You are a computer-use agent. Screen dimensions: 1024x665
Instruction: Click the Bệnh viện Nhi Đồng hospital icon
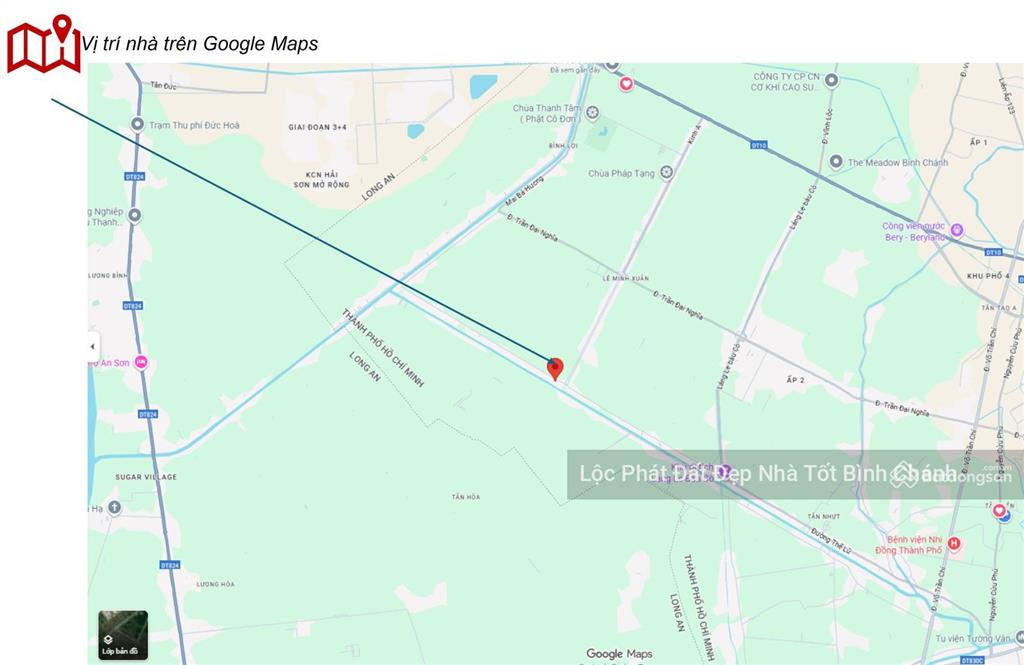pos(953,543)
